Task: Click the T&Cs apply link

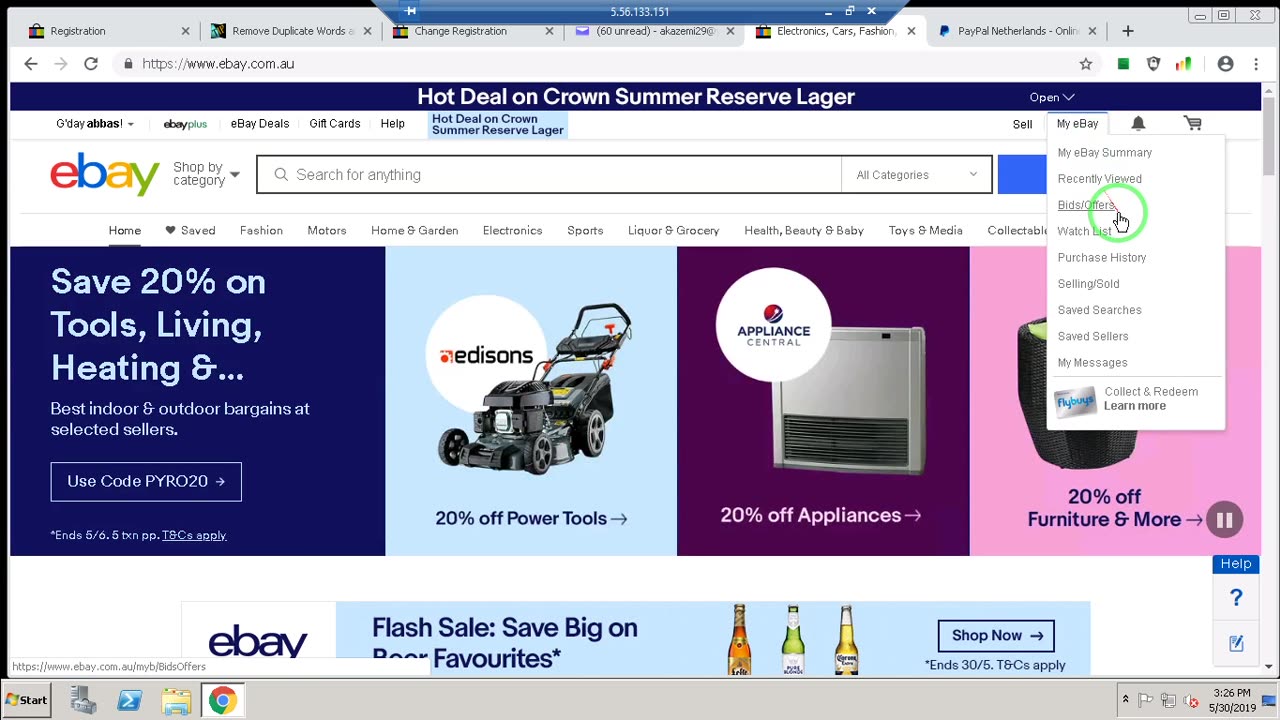Action: (x=194, y=535)
